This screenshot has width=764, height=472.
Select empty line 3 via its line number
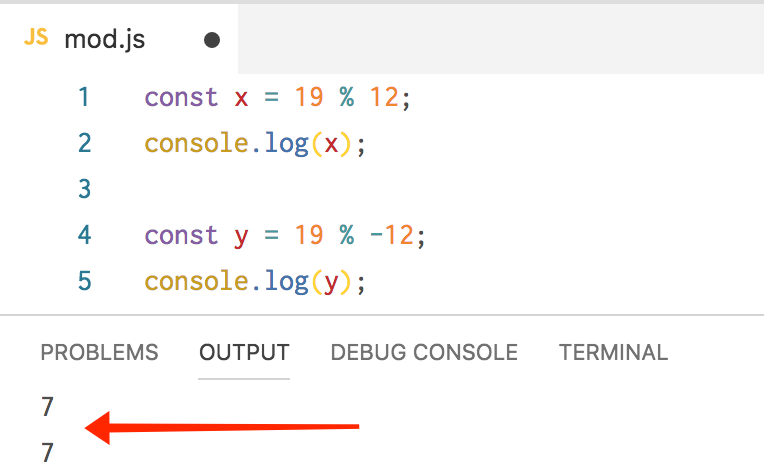click(84, 189)
